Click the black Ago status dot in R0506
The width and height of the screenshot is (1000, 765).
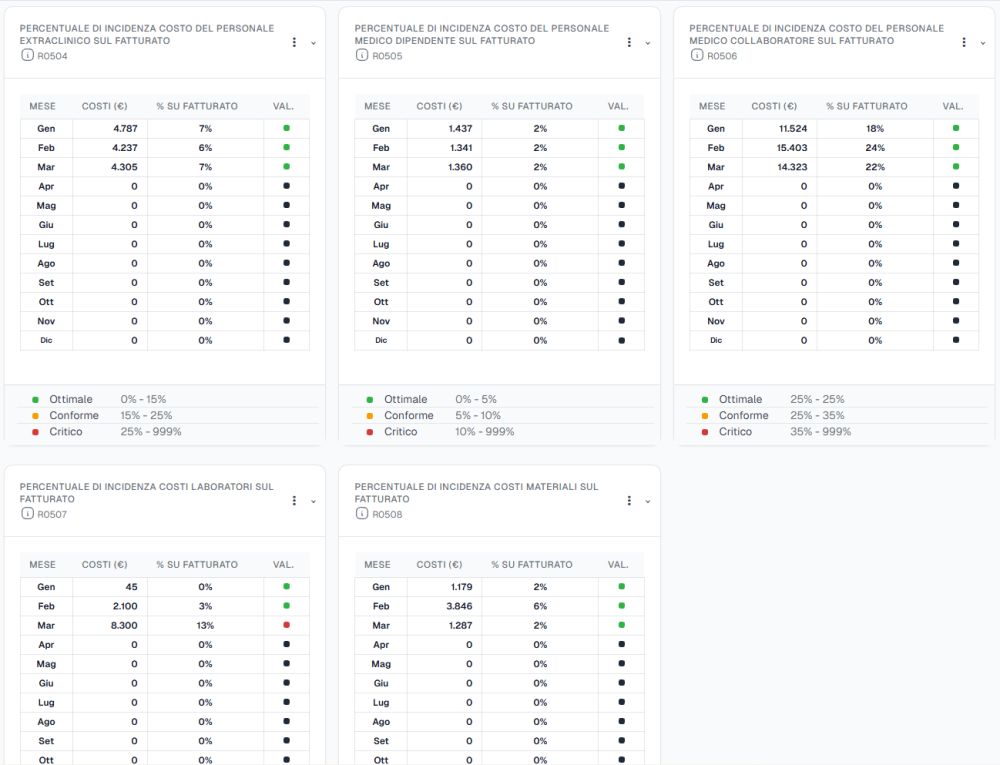(956, 263)
